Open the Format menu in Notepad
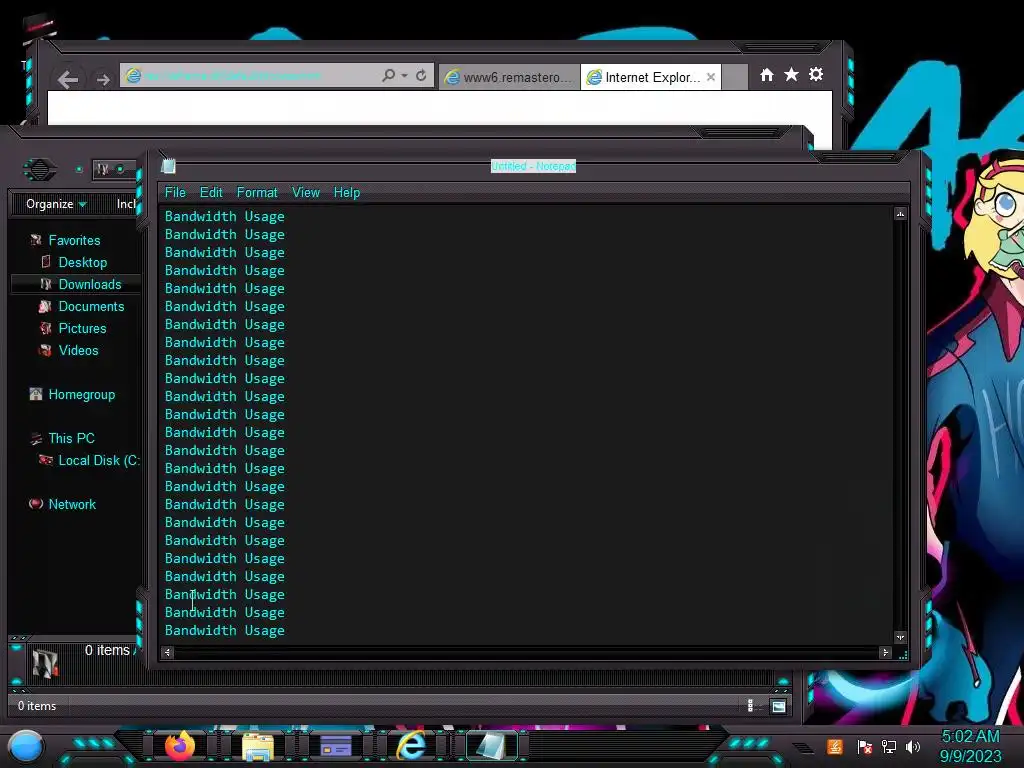 click(x=257, y=193)
